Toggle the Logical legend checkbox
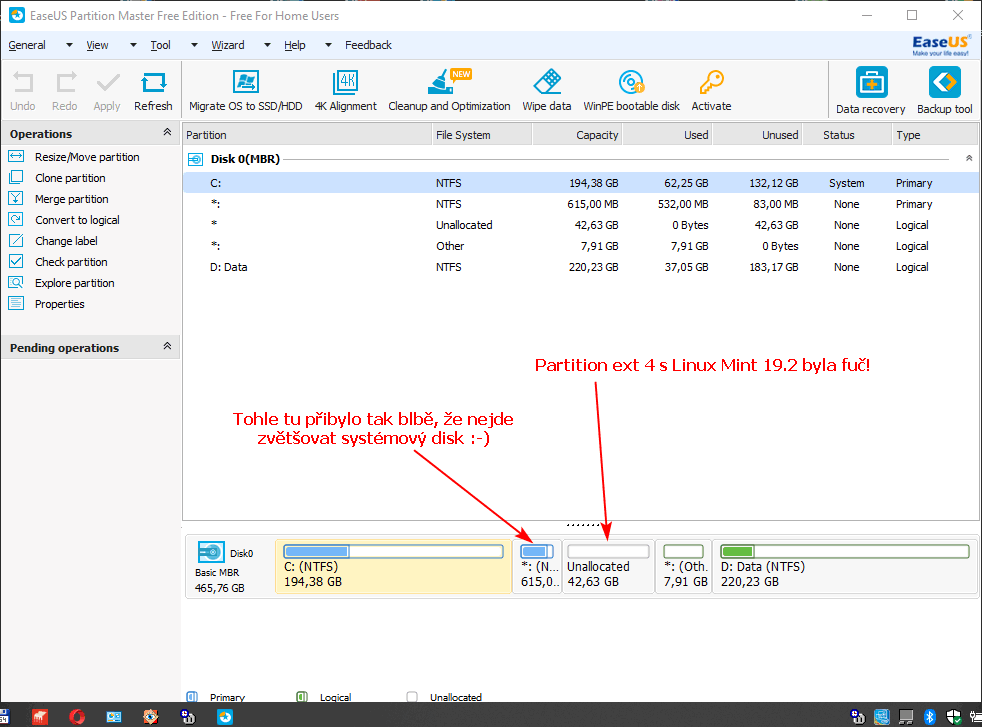Screen dimensions: 982x727 (303, 697)
